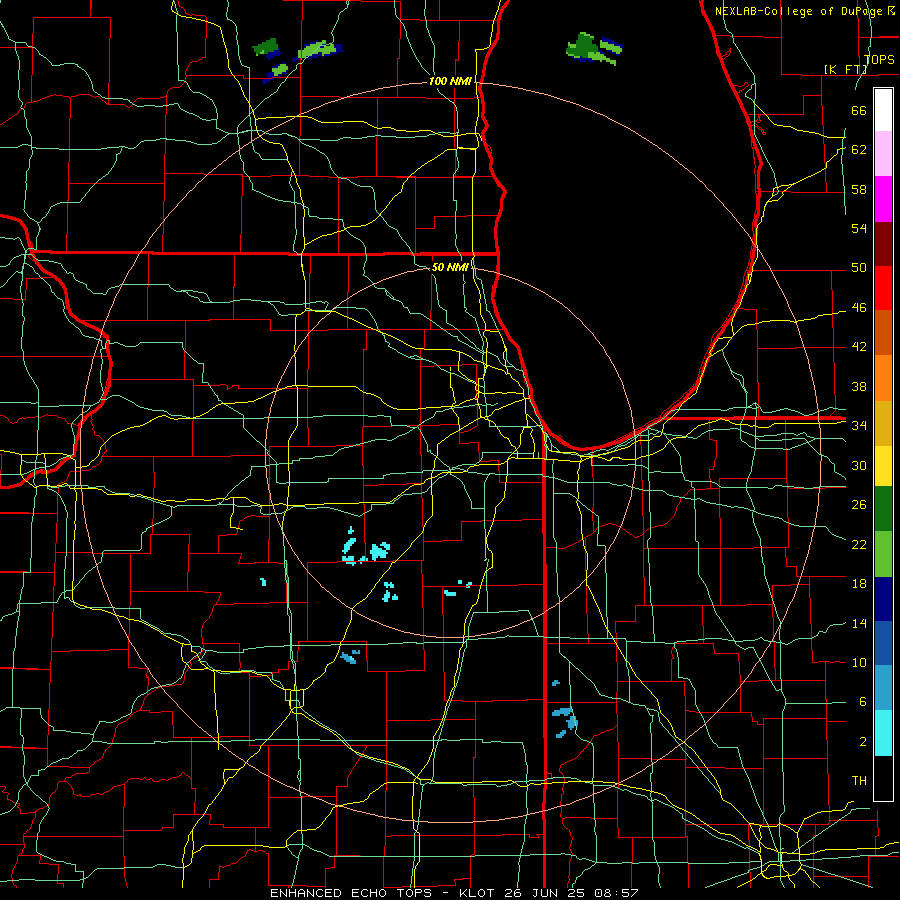Click the "TOPS" legend heading

879,59
